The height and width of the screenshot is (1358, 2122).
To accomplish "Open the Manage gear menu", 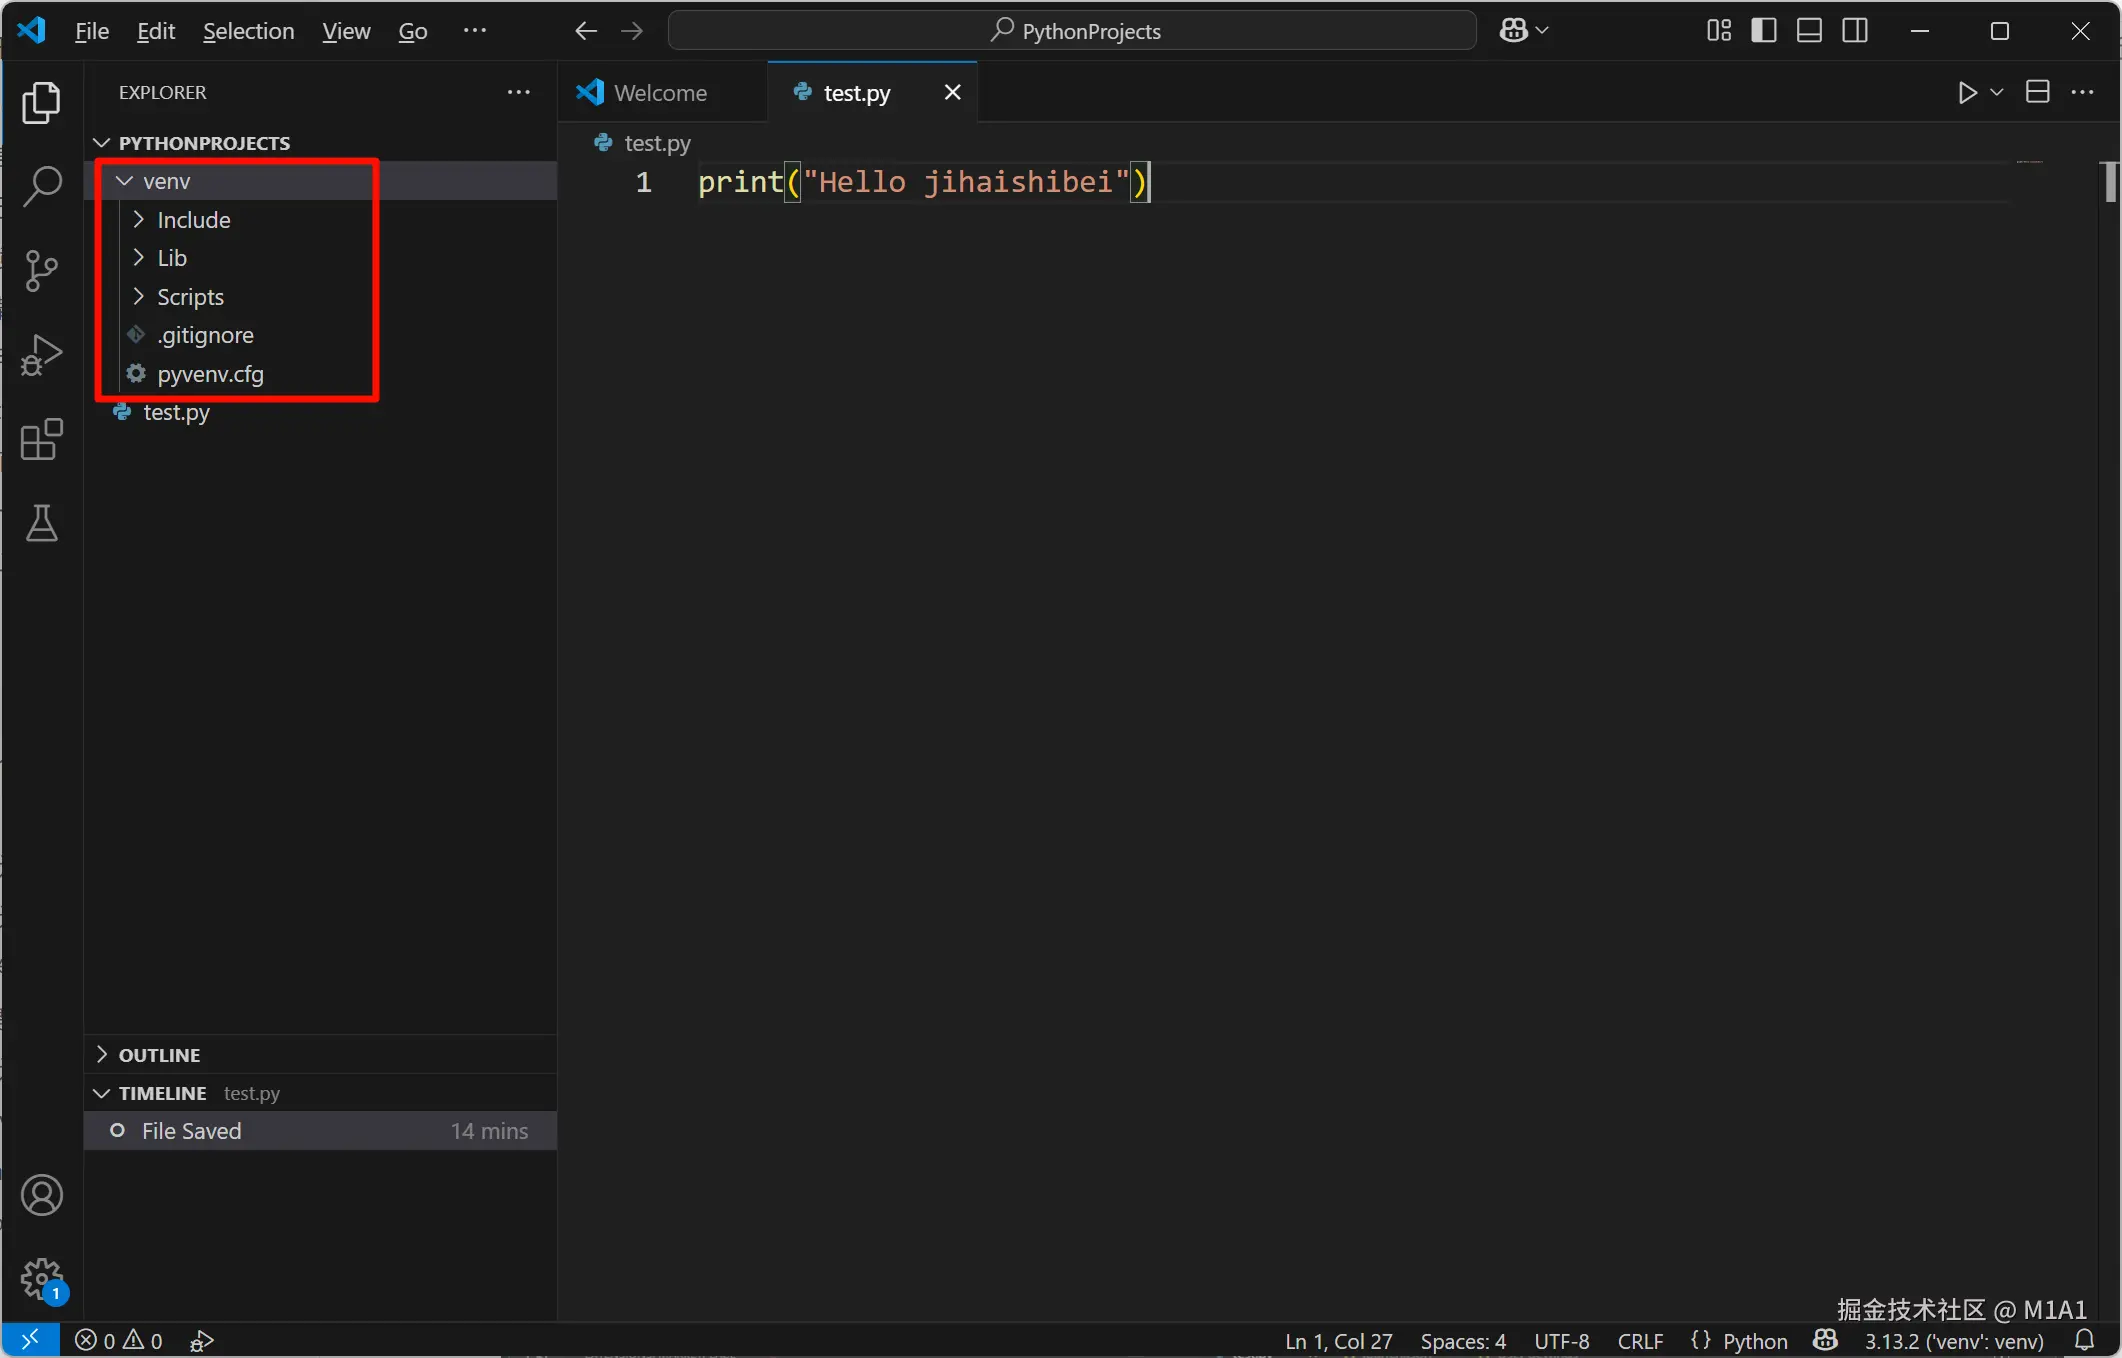I will tap(42, 1278).
